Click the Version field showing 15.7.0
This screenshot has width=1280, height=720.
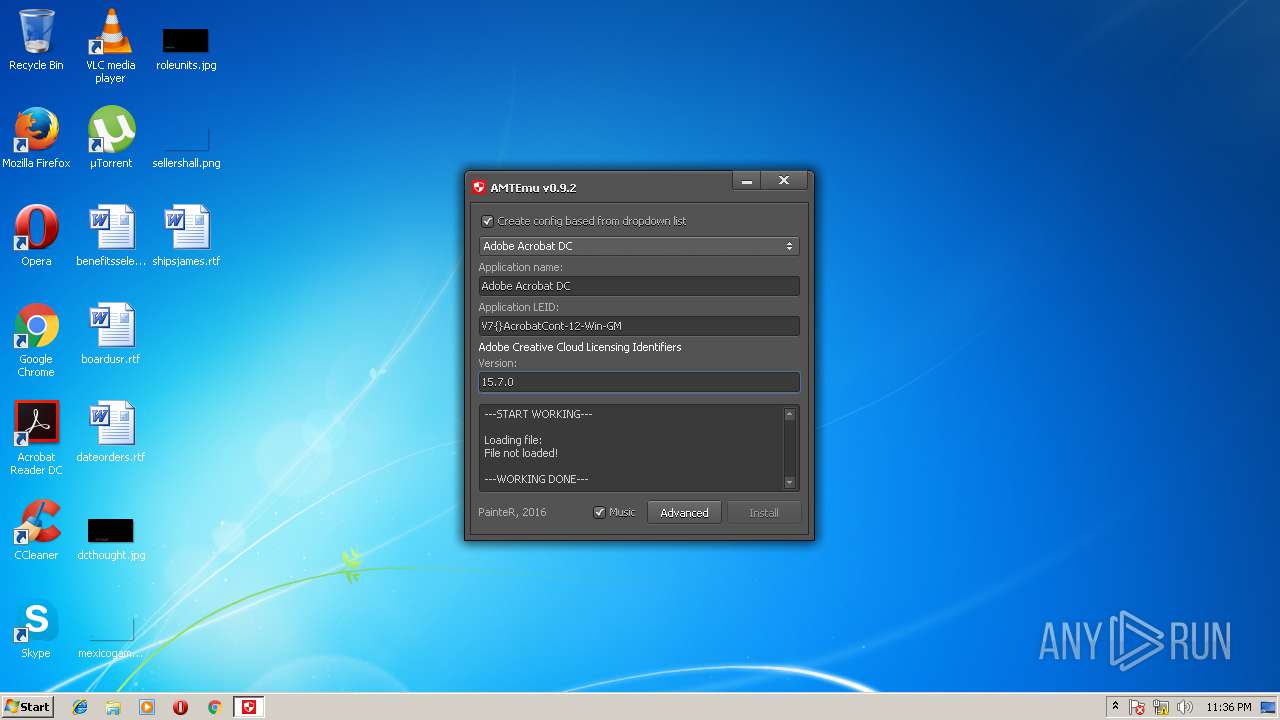[x=638, y=382]
